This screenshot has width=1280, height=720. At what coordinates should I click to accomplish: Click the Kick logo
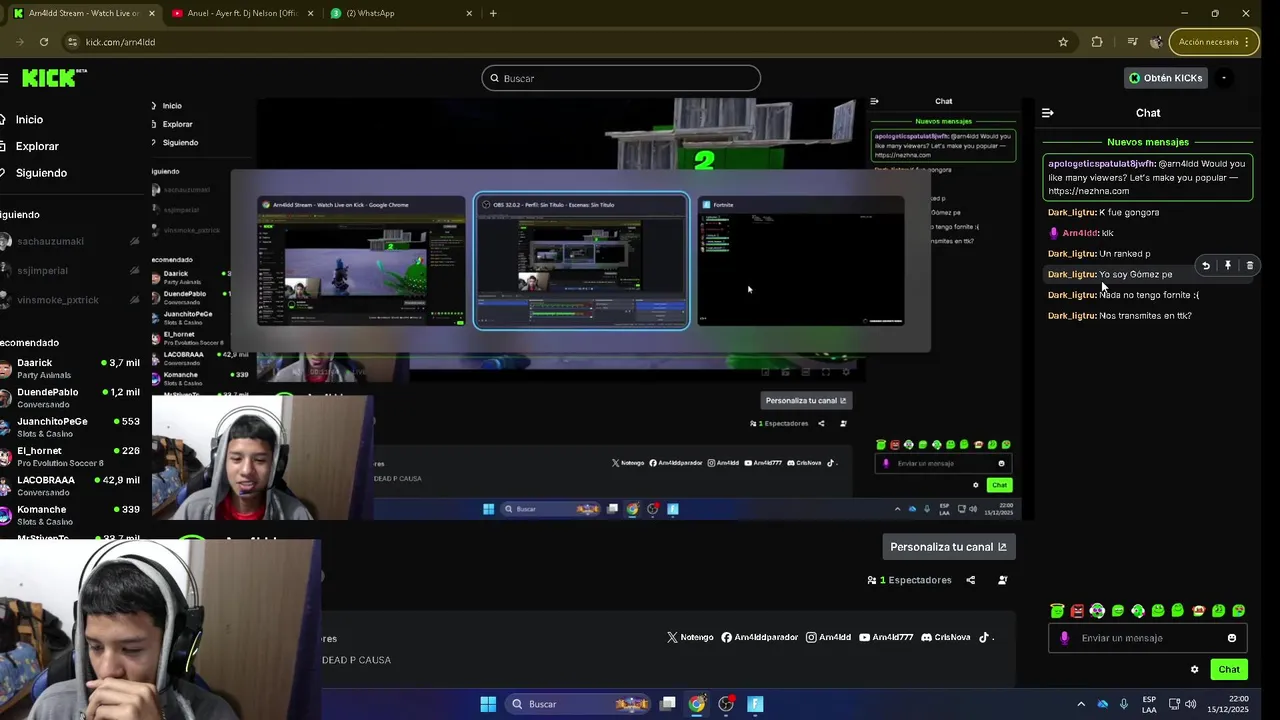(54, 78)
